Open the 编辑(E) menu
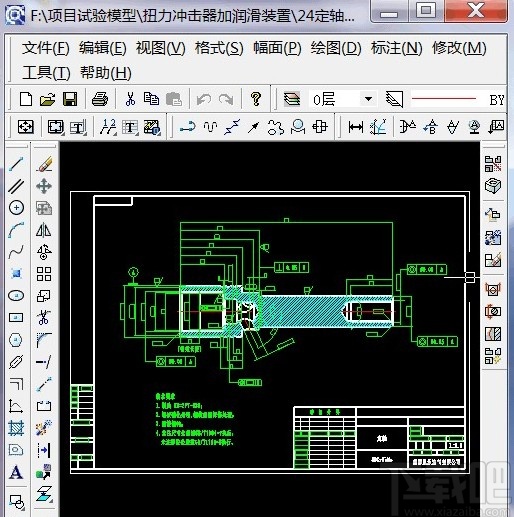This screenshot has height=517, width=514. click(x=103, y=48)
